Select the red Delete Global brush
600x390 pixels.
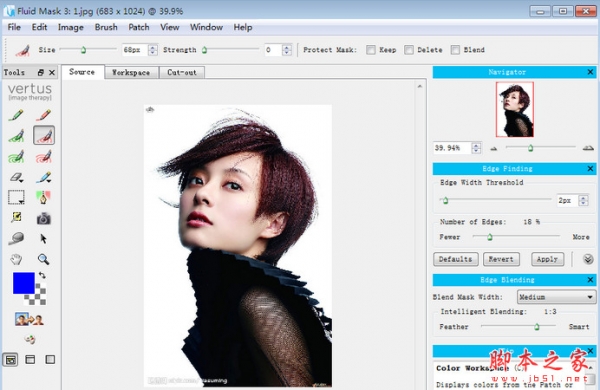(x=44, y=156)
